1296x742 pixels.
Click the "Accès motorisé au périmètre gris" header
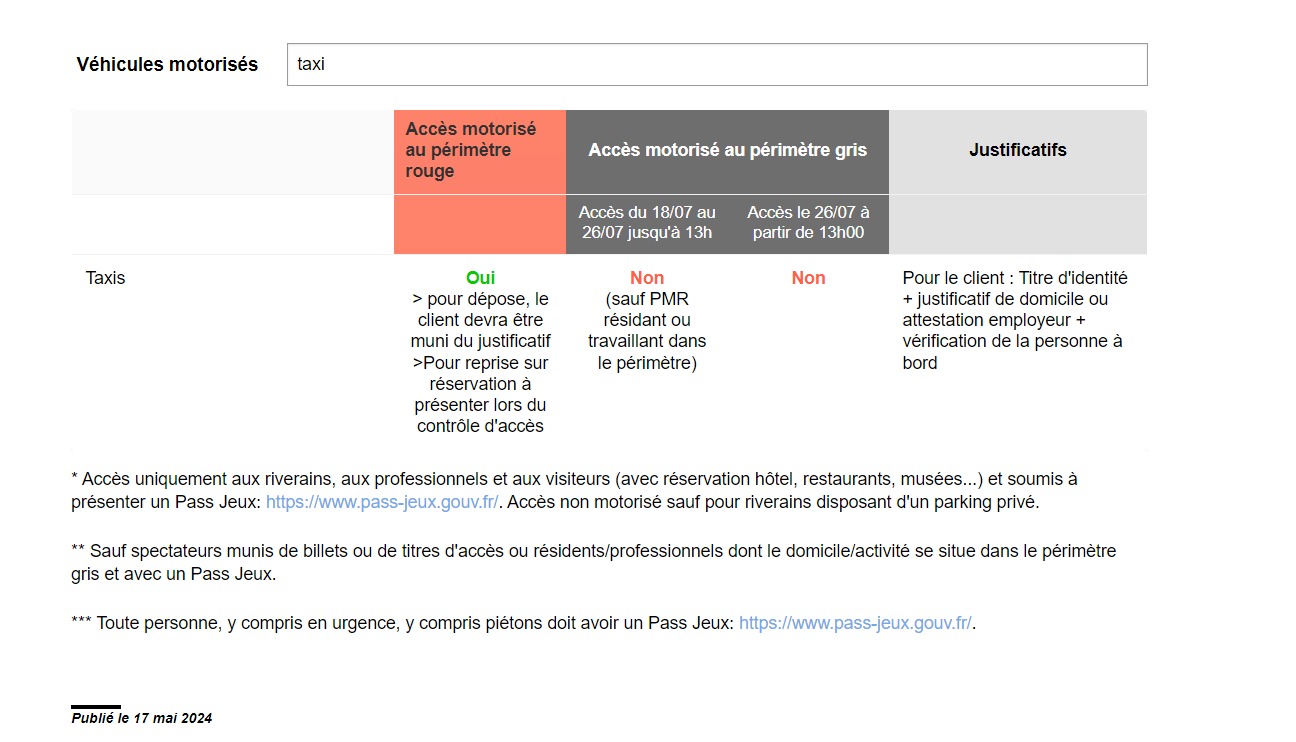pos(727,150)
